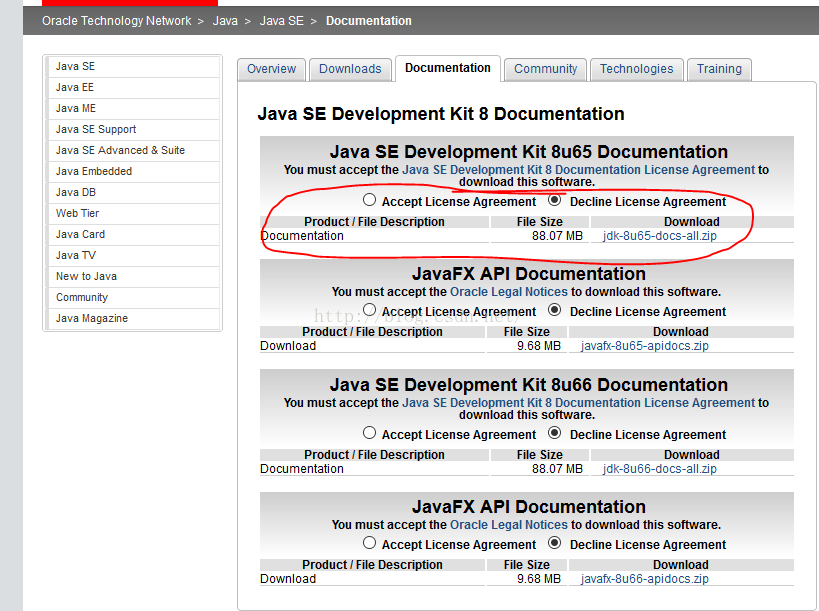The height and width of the screenshot is (611, 819).
Task: Select Accept License Agreement for JDK 8u66
Action: coord(369,433)
